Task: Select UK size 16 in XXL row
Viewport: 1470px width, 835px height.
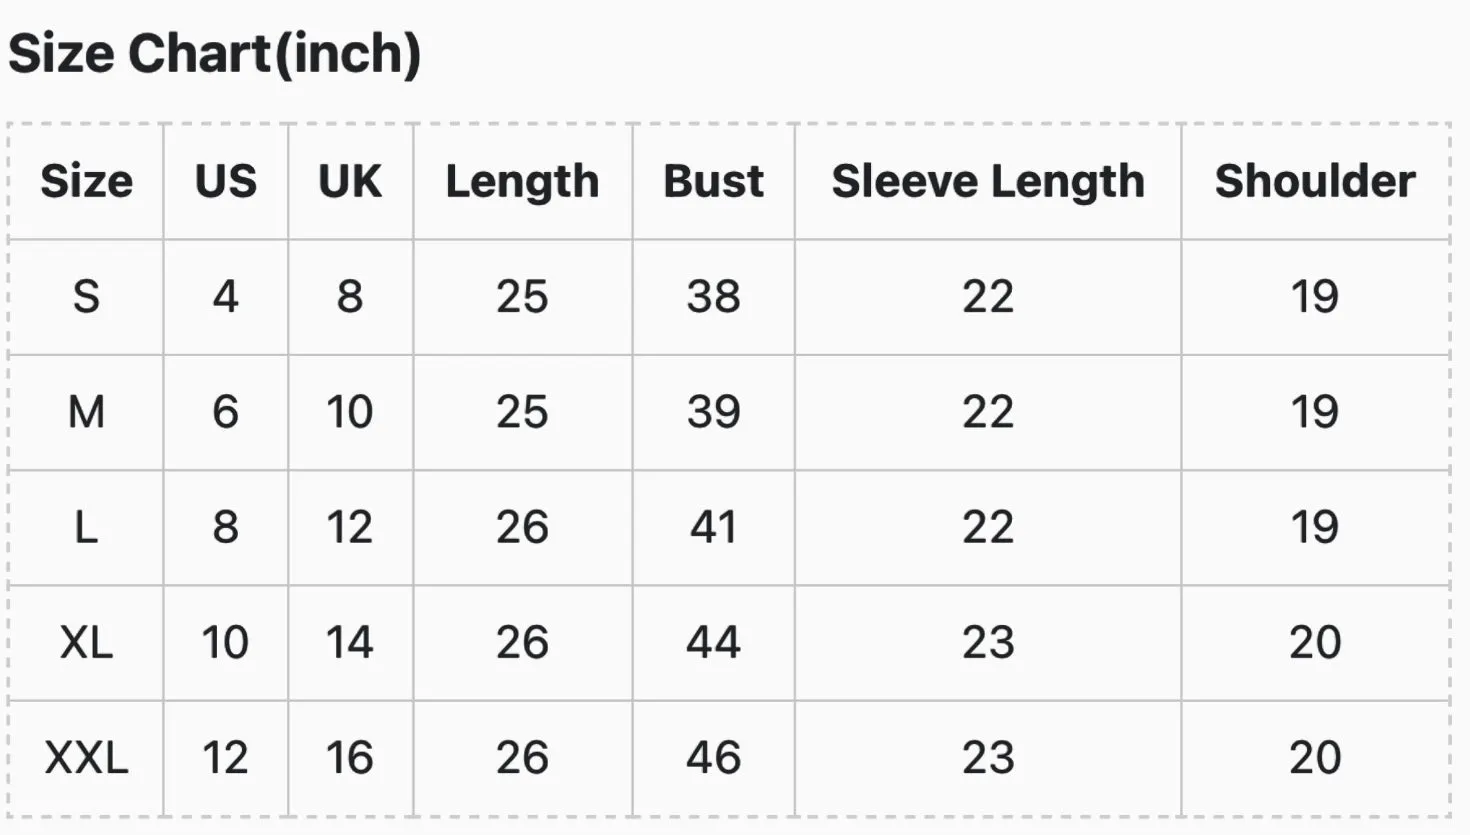Action: (350, 757)
